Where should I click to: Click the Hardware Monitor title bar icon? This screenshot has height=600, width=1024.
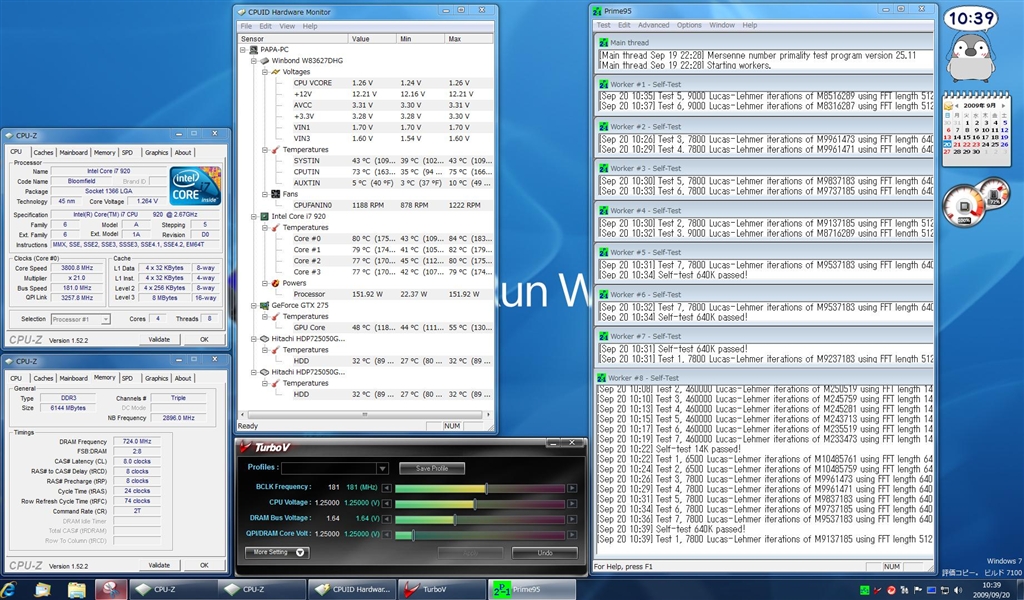[x=242, y=12]
